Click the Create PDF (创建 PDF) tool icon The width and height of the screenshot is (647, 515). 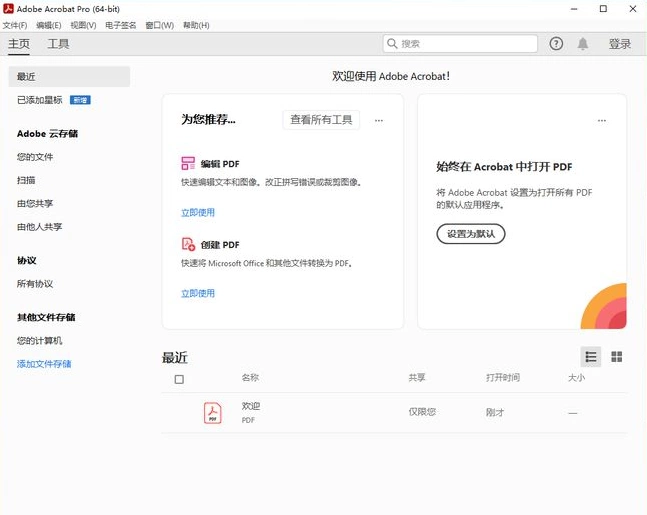click(x=188, y=244)
